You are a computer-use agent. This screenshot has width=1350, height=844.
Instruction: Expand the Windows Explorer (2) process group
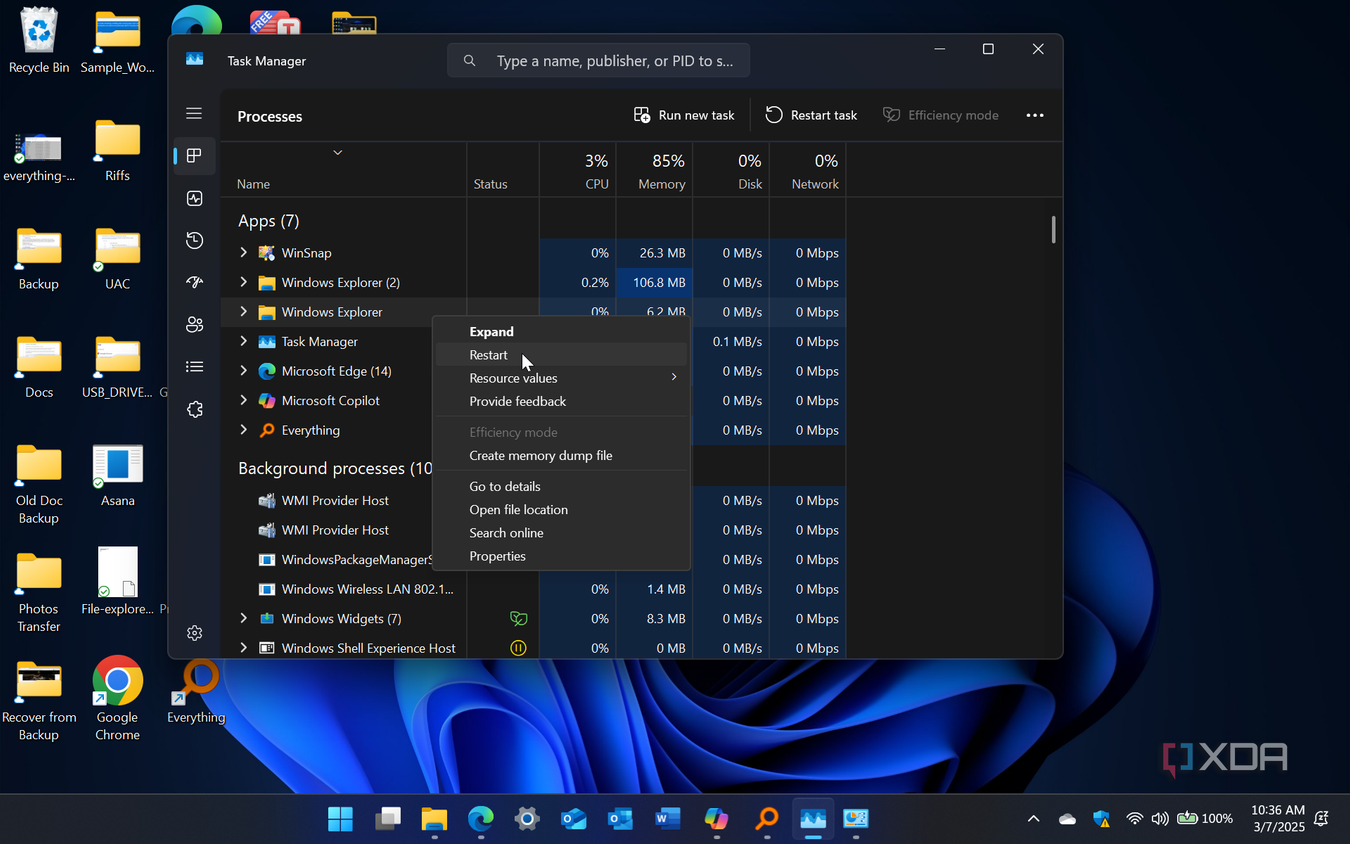click(x=243, y=282)
